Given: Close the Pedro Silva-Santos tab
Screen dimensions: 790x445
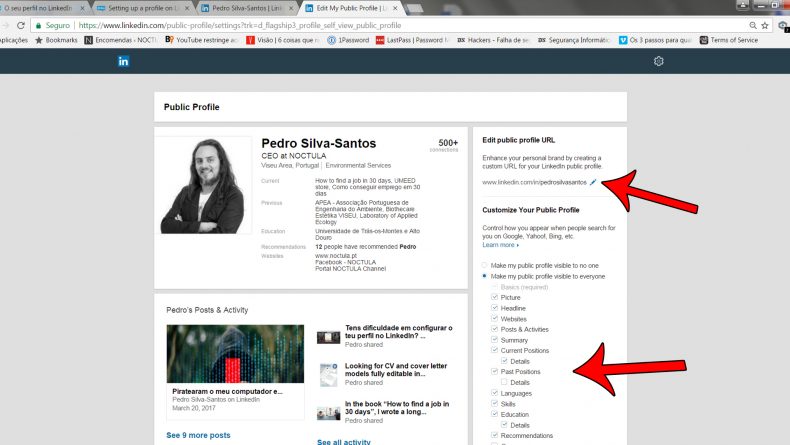Looking at the screenshot, I should click(291, 8).
